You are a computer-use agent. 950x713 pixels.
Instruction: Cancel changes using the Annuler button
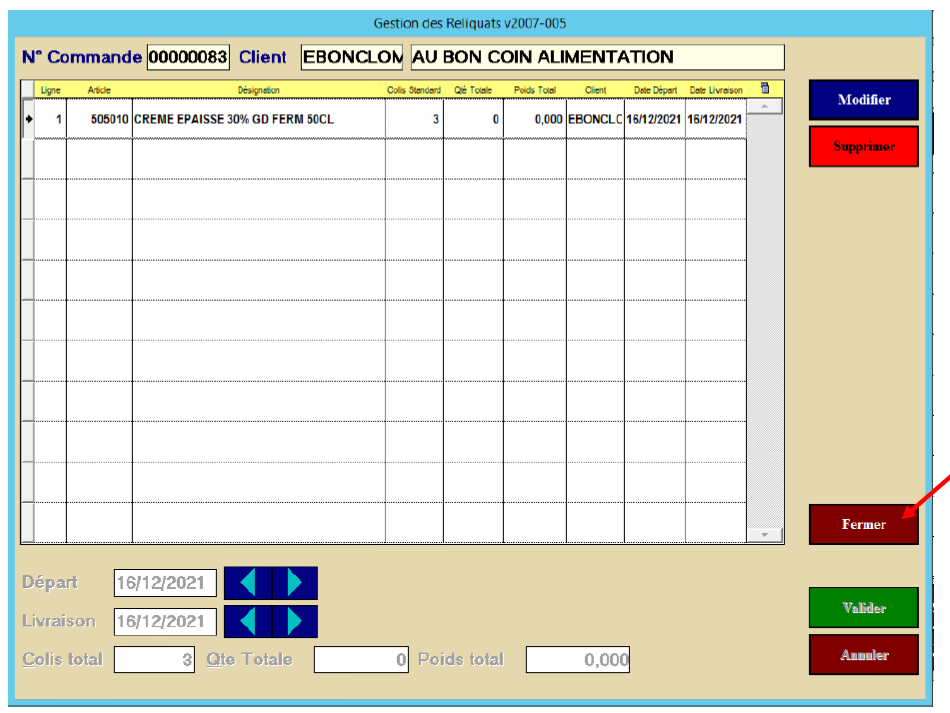pyautogui.click(x=863, y=655)
